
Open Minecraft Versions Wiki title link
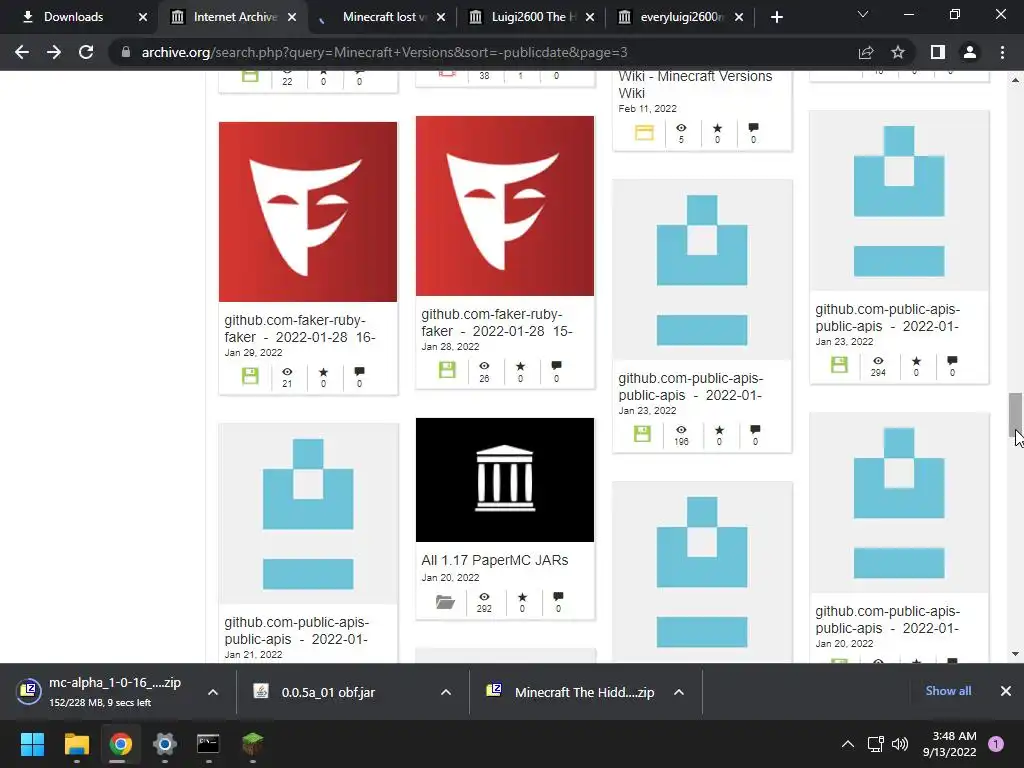tap(695, 84)
